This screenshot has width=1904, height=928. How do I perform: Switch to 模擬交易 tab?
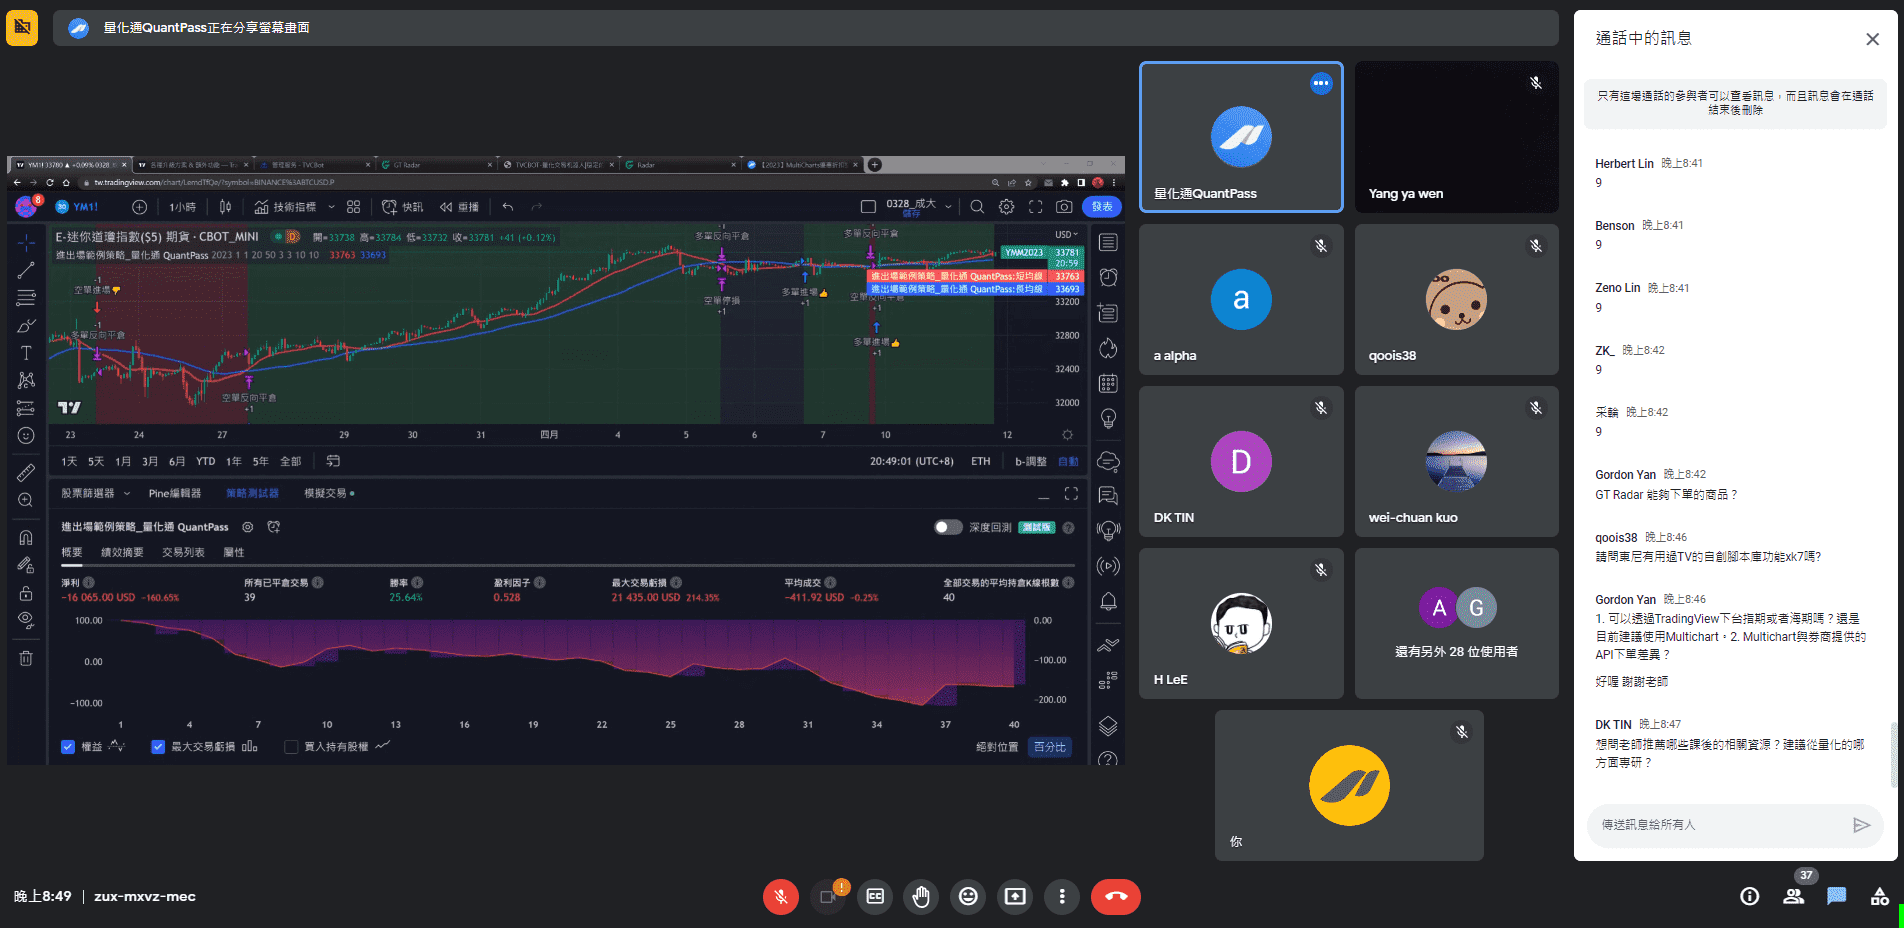pos(329,493)
